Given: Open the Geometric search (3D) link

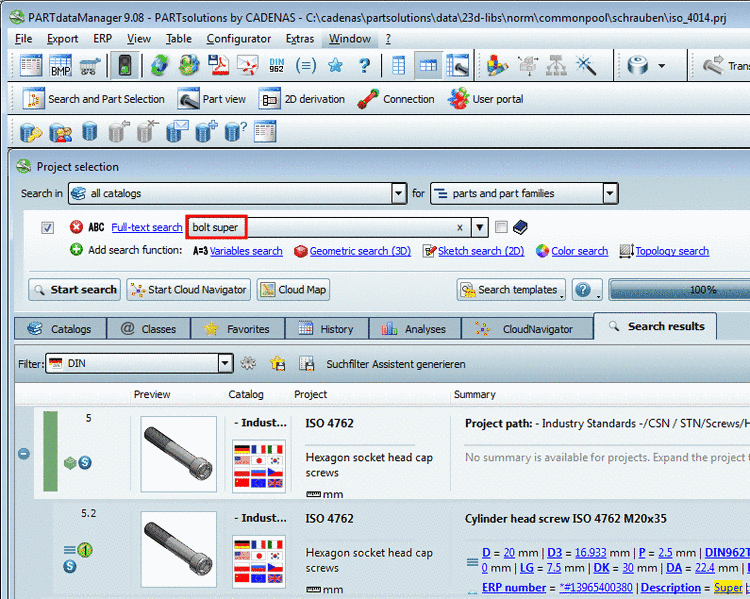Looking at the screenshot, I should (360, 251).
